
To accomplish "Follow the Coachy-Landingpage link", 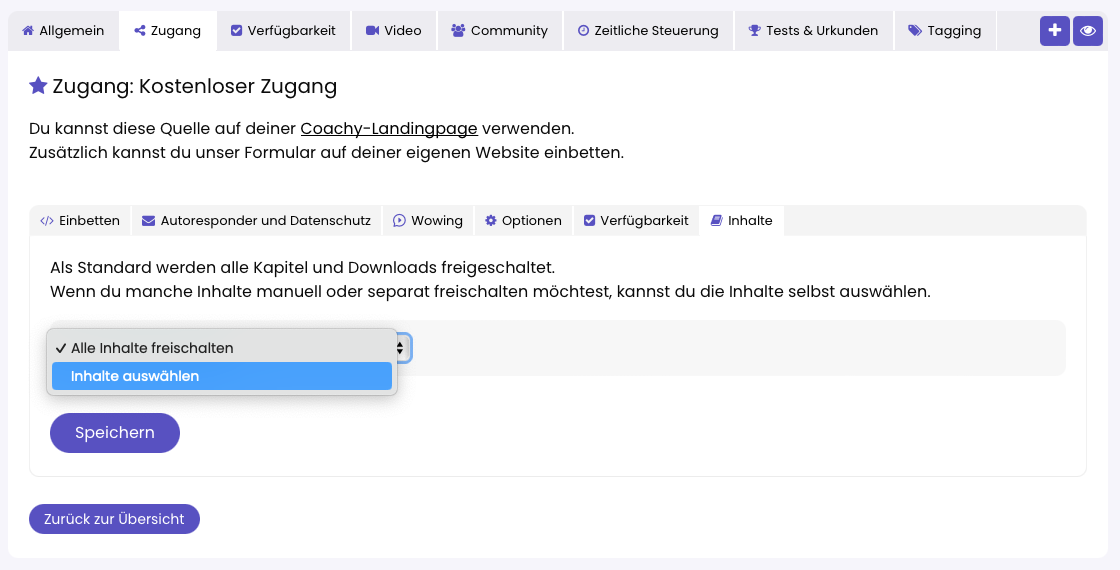I will click(389, 129).
